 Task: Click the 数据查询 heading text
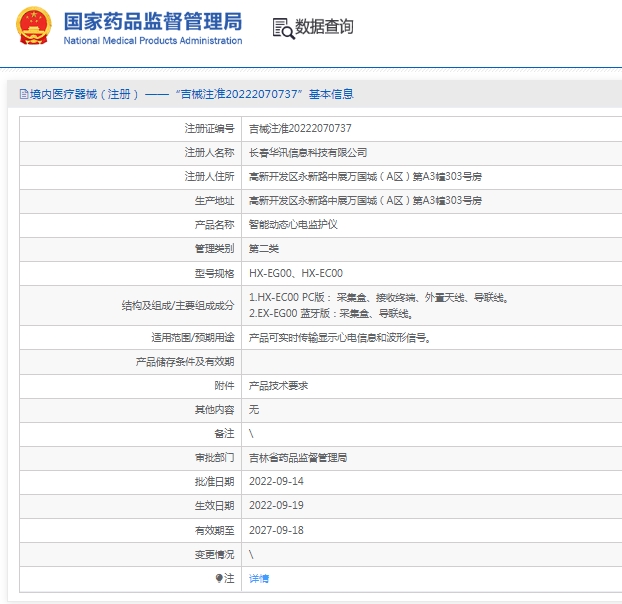[x=324, y=27]
